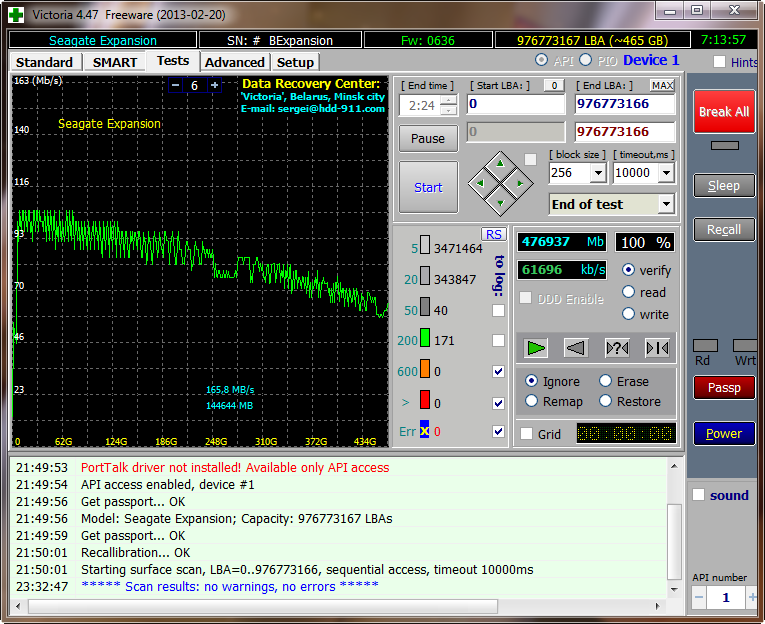Open the End of test action dropdown
This screenshot has width=765, height=624.
click(x=666, y=204)
